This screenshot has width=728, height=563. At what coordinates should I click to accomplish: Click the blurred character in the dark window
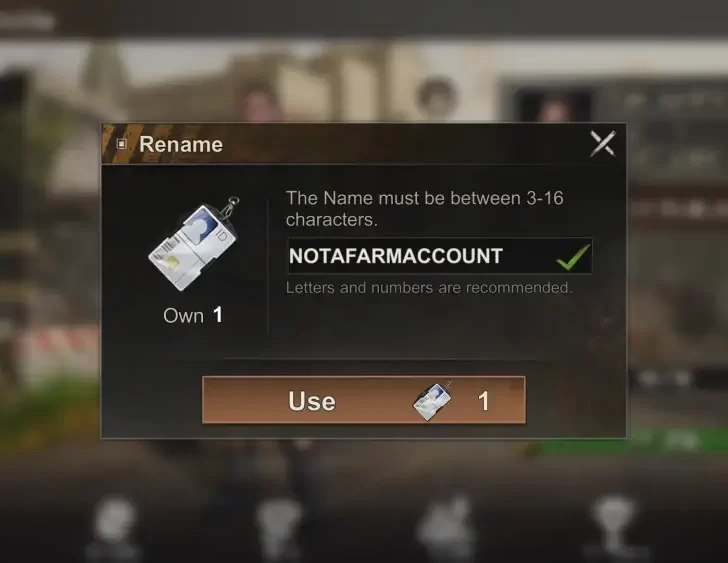pyautogui.click(x=553, y=110)
